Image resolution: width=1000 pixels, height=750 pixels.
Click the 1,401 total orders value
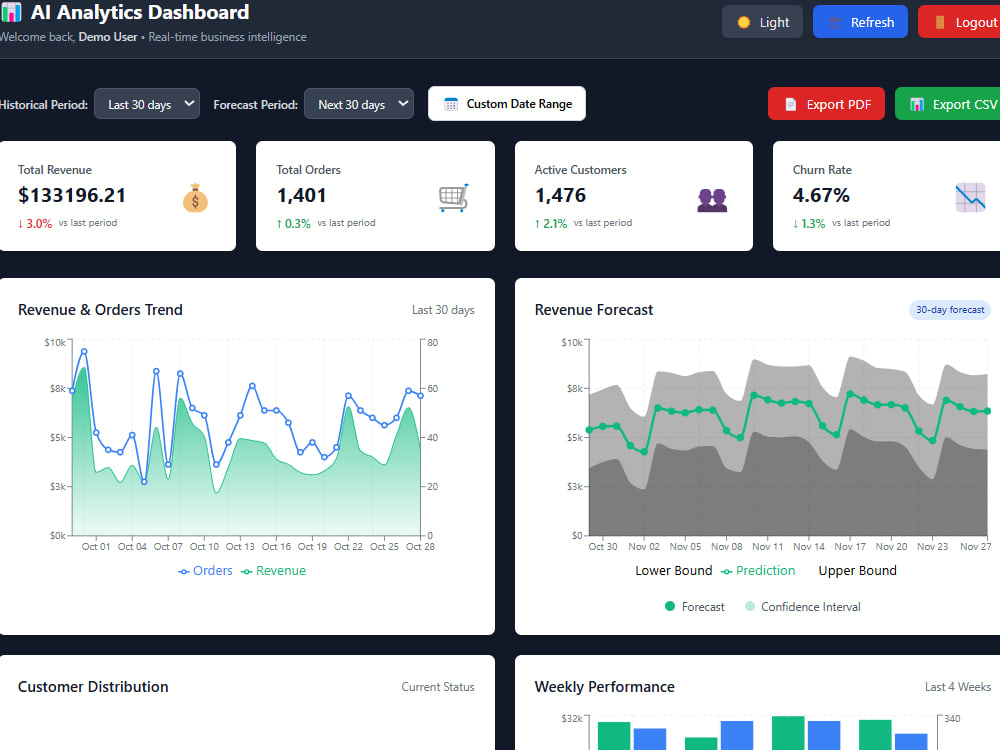point(301,195)
